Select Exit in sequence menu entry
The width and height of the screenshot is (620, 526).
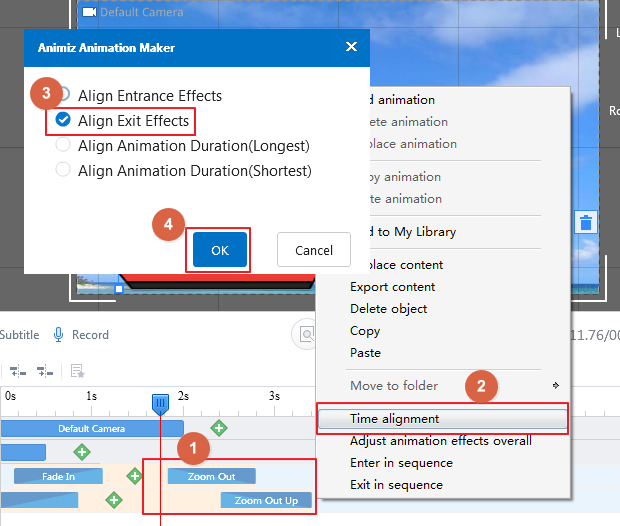396,485
